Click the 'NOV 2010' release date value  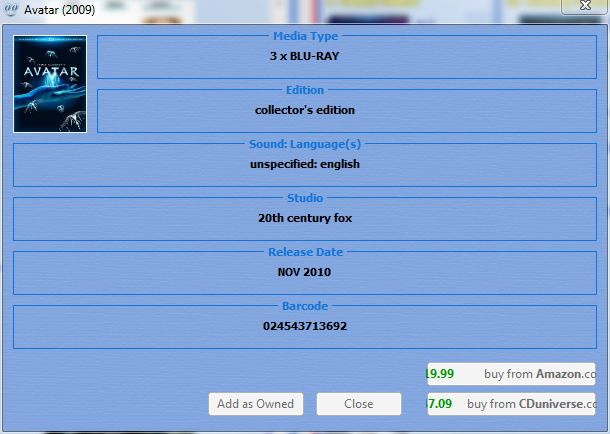[x=305, y=272]
